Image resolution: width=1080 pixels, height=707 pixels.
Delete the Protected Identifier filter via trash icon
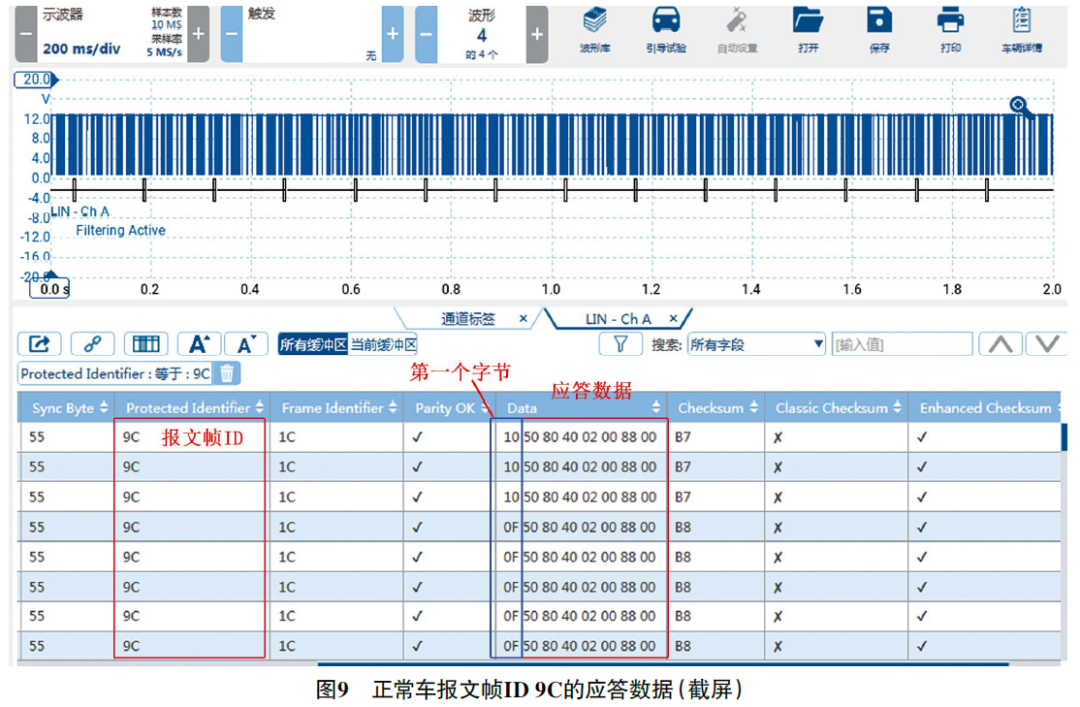227,373
